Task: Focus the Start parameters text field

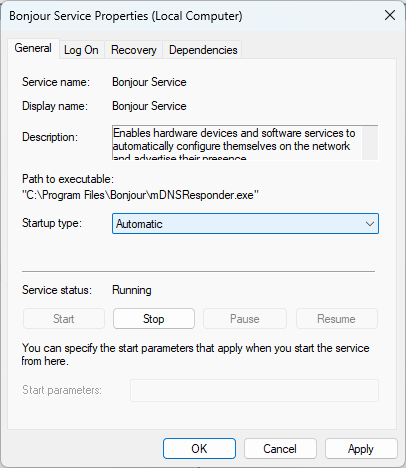Action: pyautogui.click(x=254, y=390)
